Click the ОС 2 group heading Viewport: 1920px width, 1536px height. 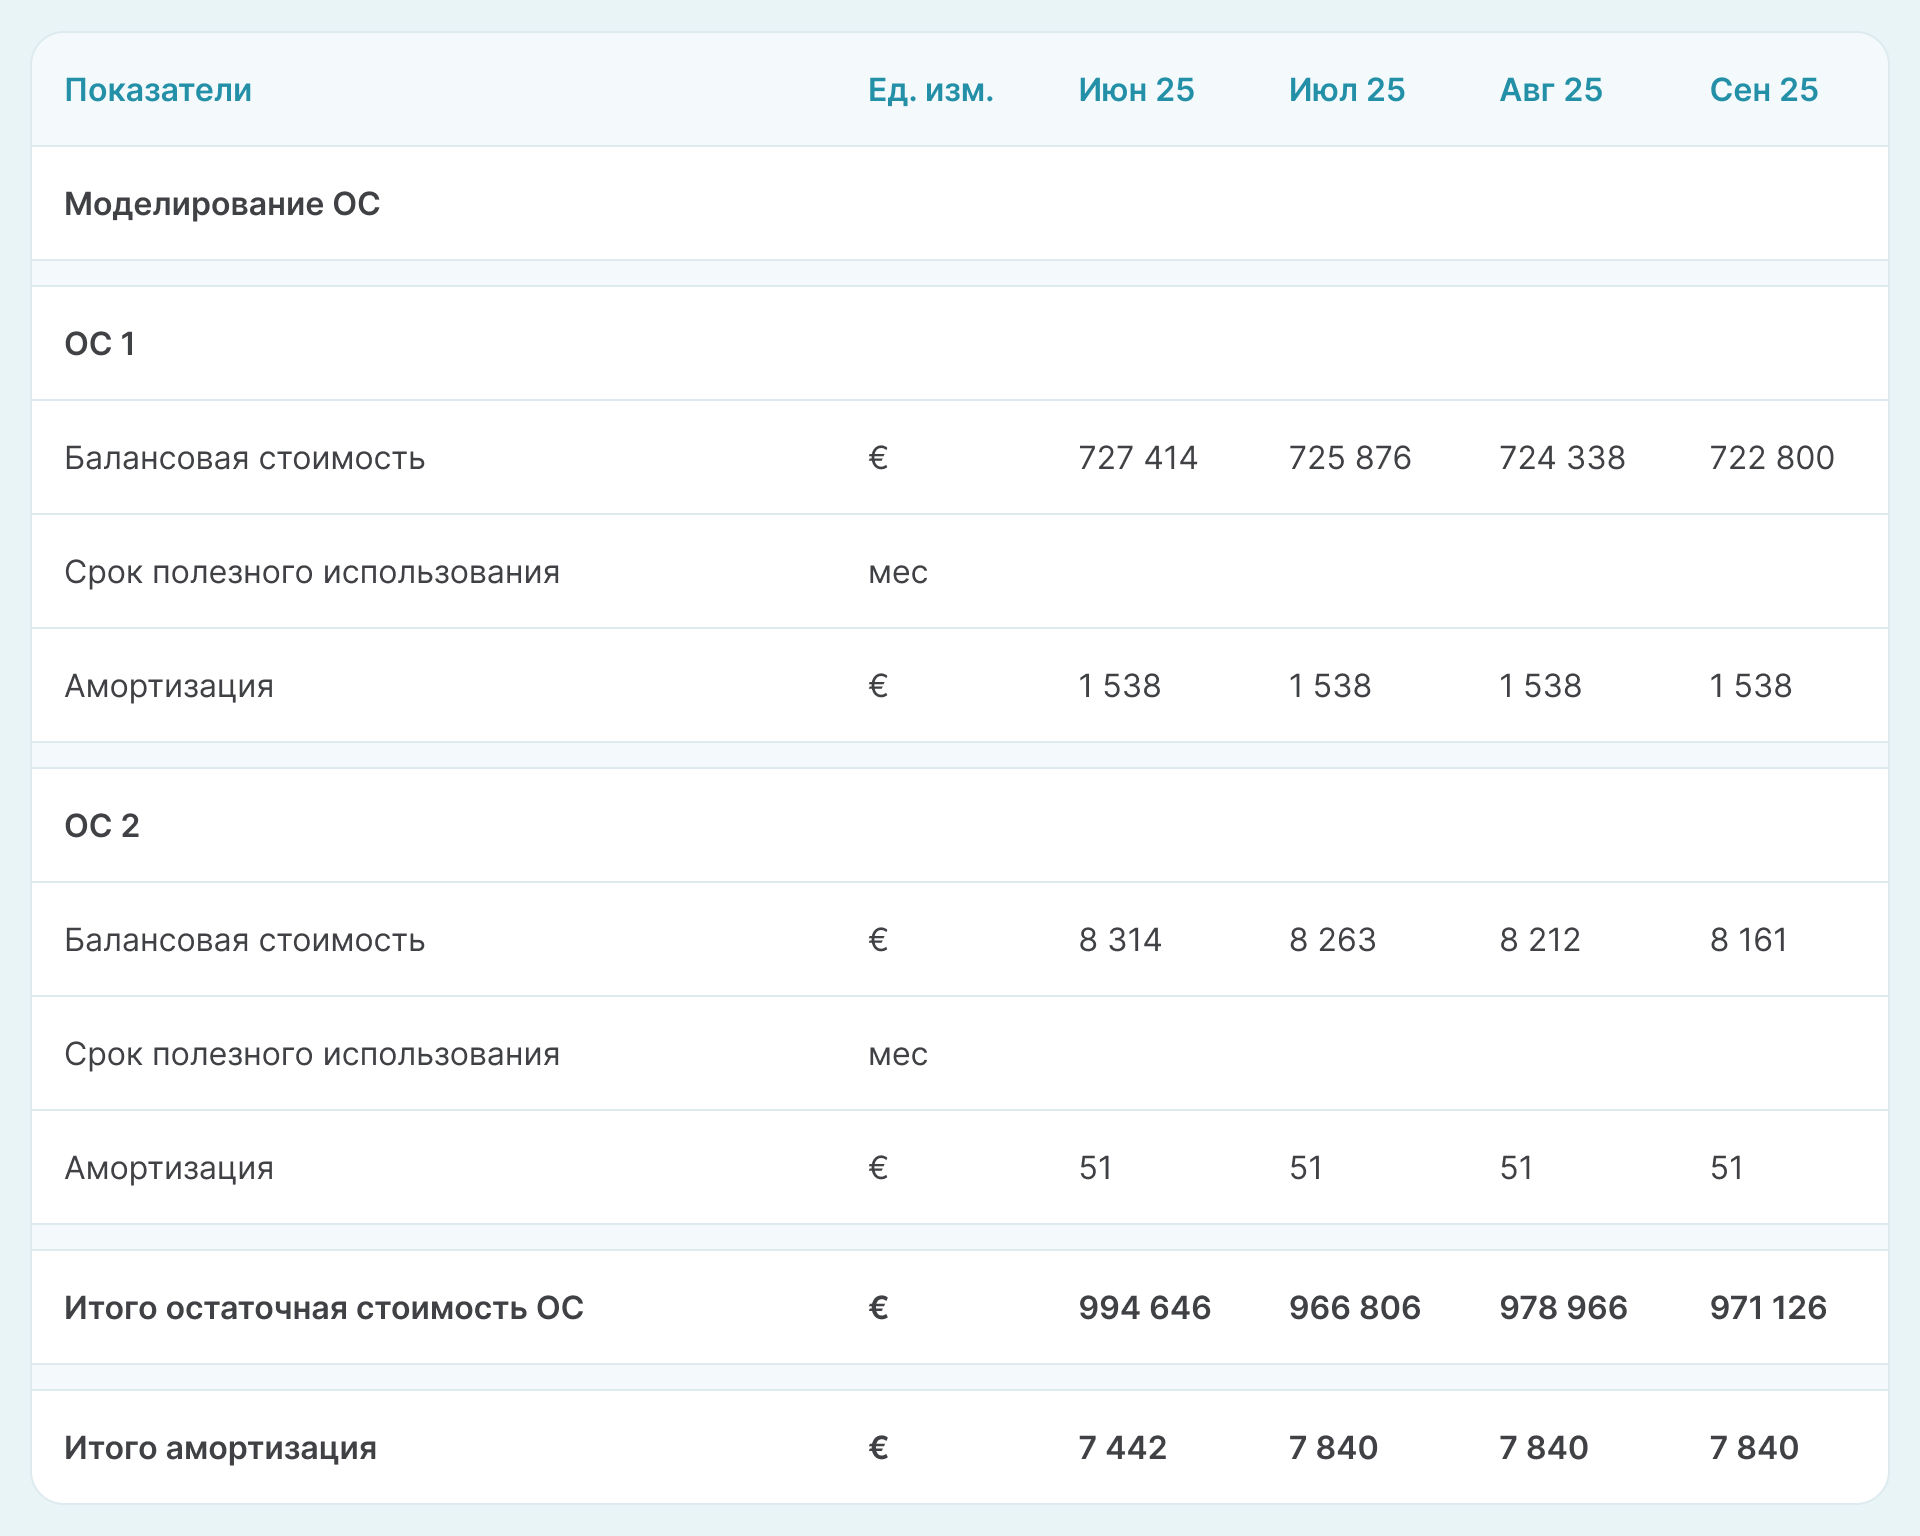[101, 826]
